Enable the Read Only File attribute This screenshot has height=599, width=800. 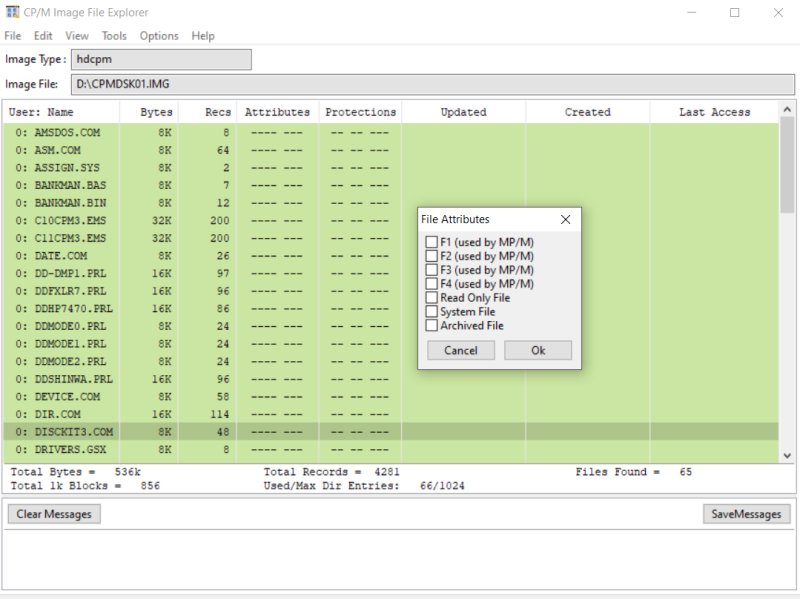(x=432, y=298)
